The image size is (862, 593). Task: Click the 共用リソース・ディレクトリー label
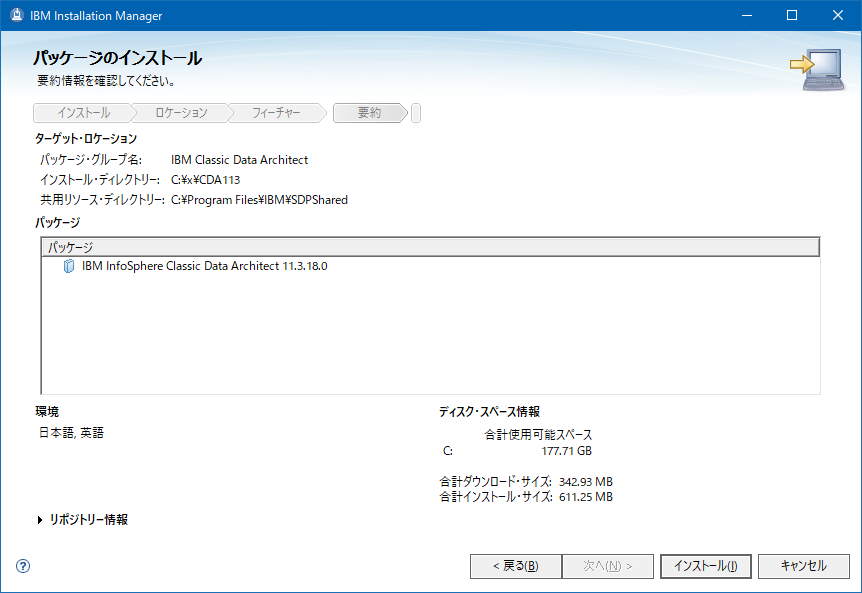pyautogui.click(x=102, y=200)
